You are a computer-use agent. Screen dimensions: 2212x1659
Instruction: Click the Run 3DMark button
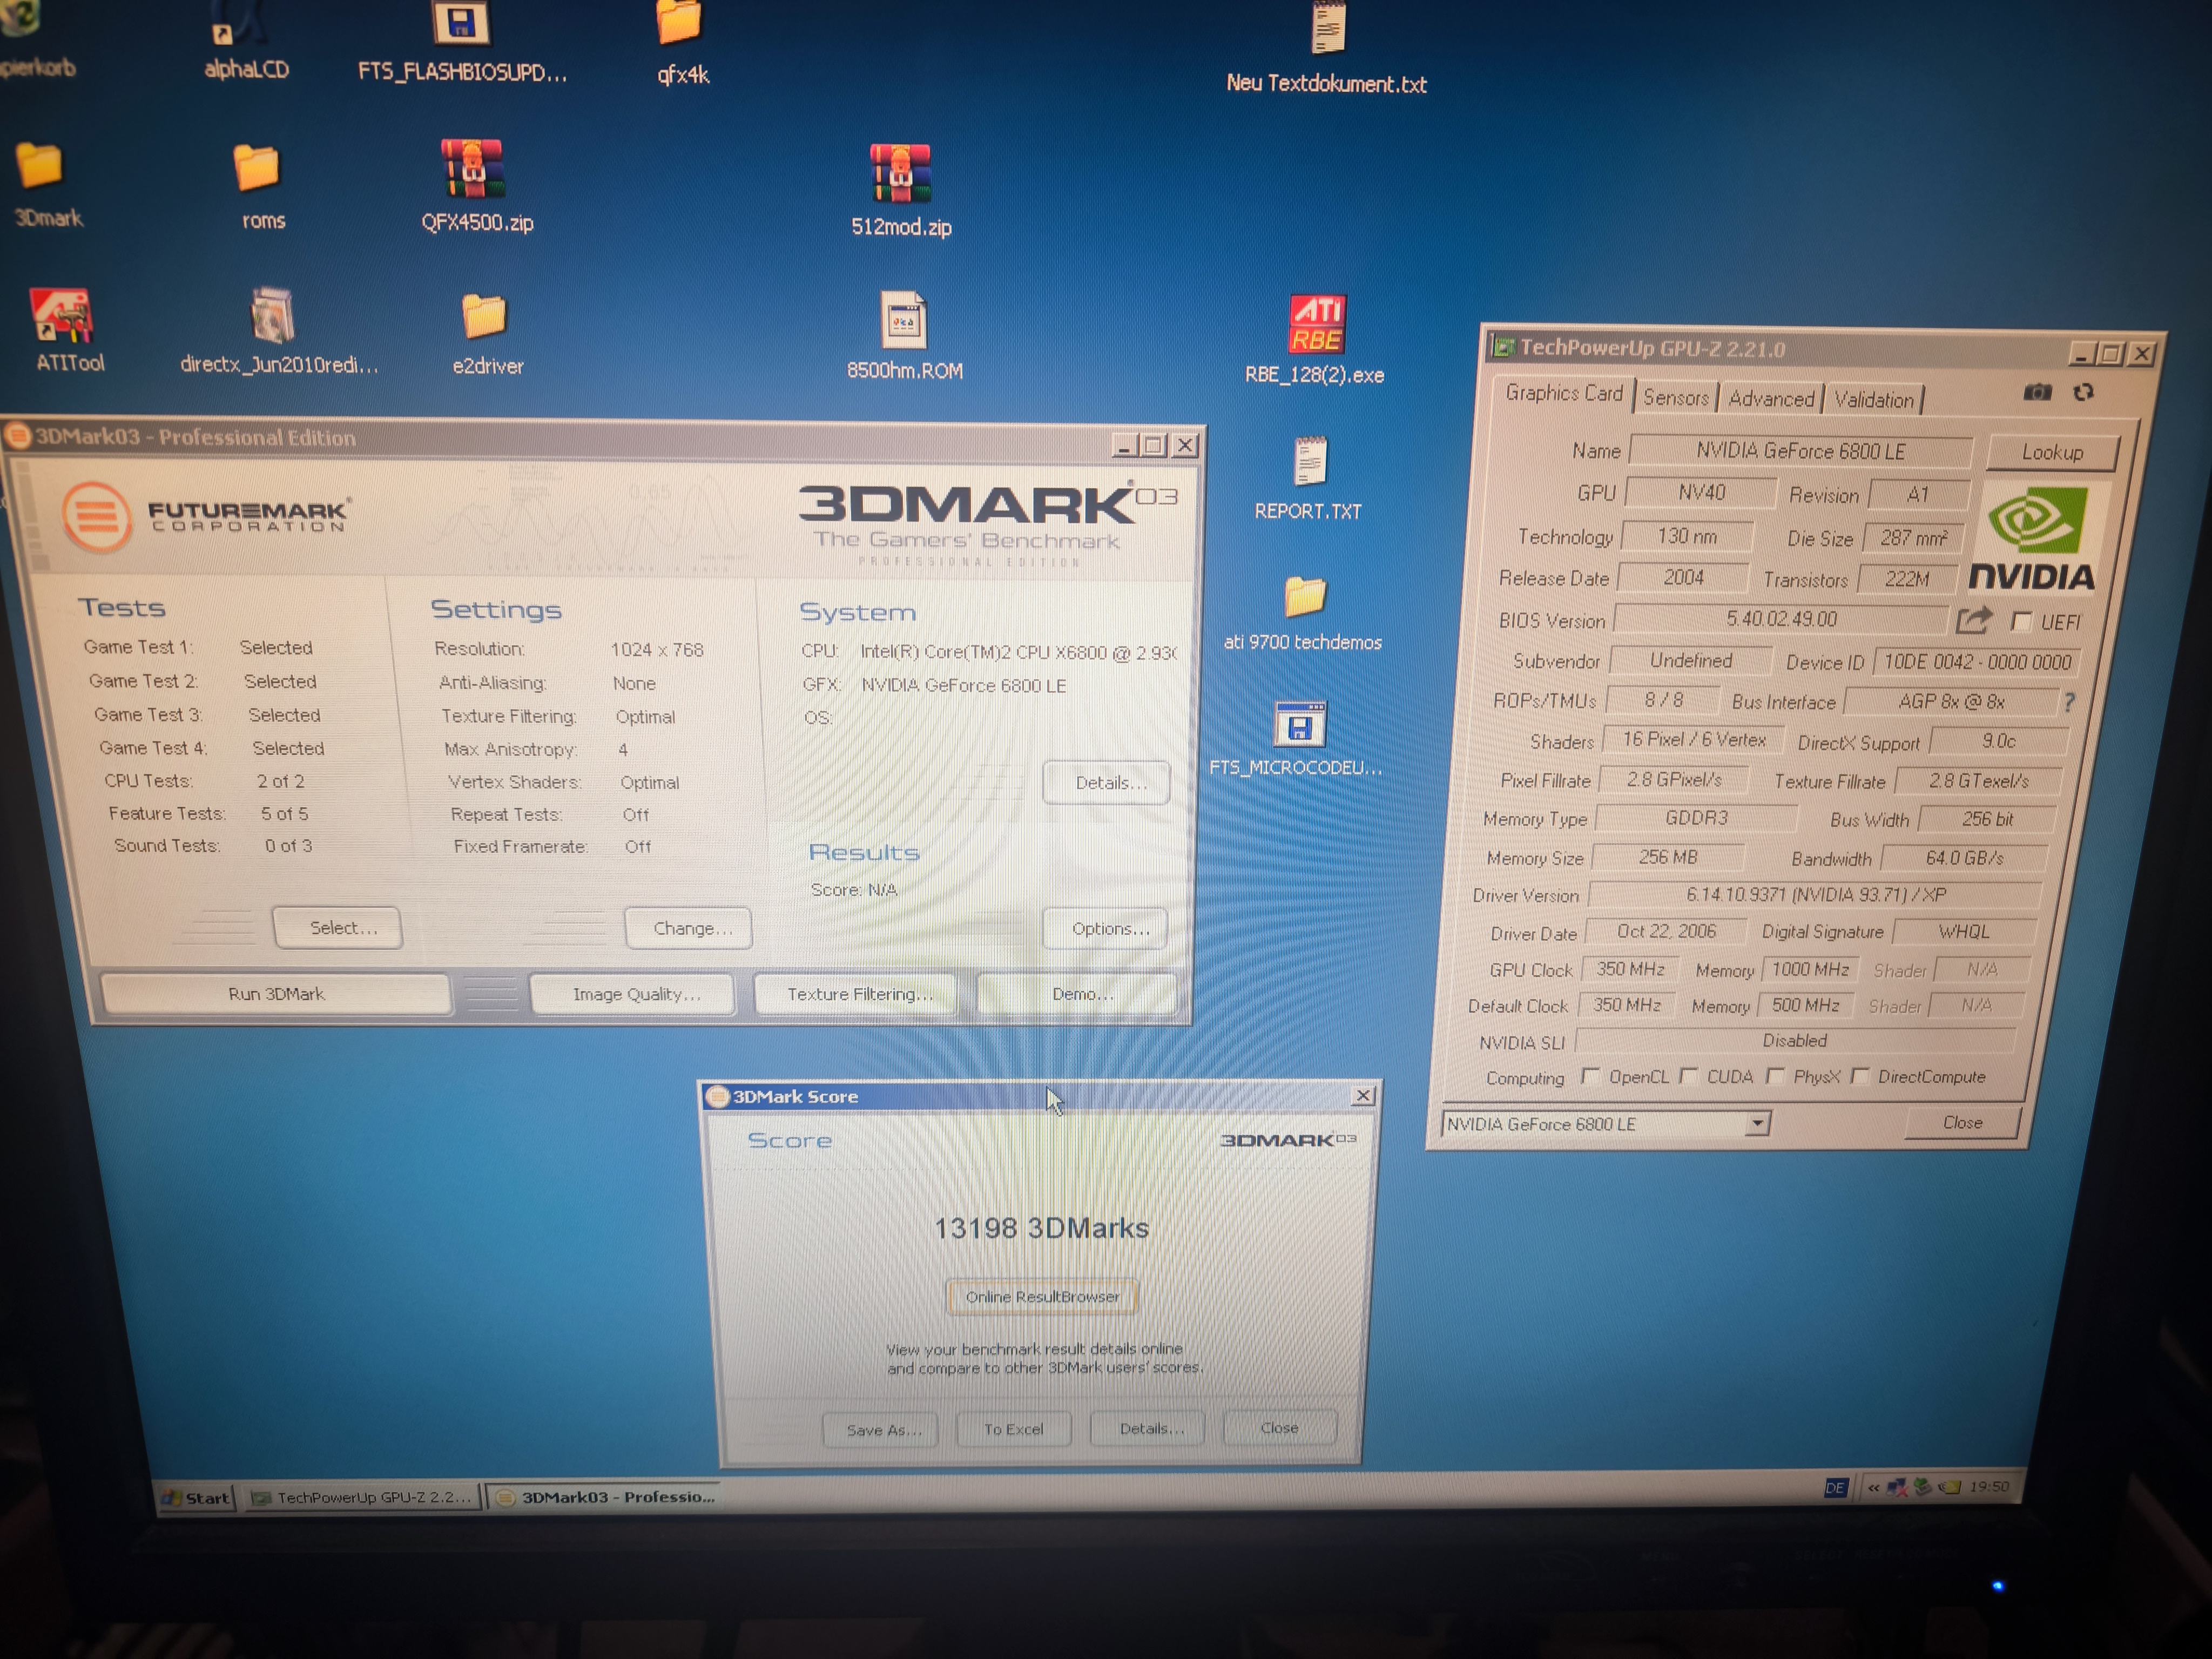point(276,994)
